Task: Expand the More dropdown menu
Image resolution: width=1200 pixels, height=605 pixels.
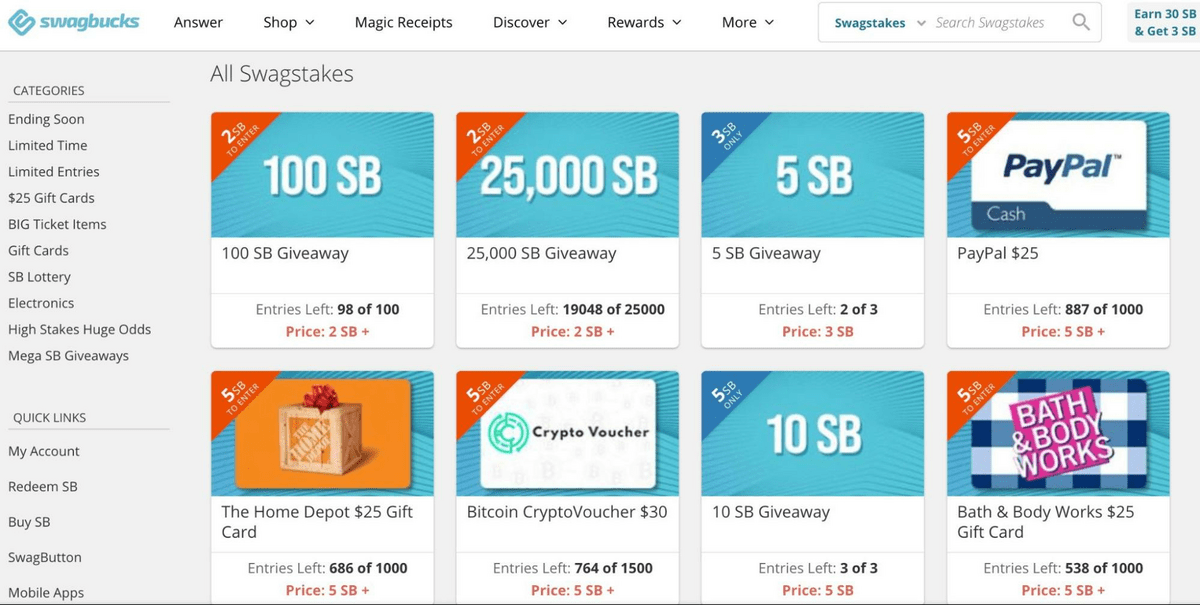Action: click(748, 22)
